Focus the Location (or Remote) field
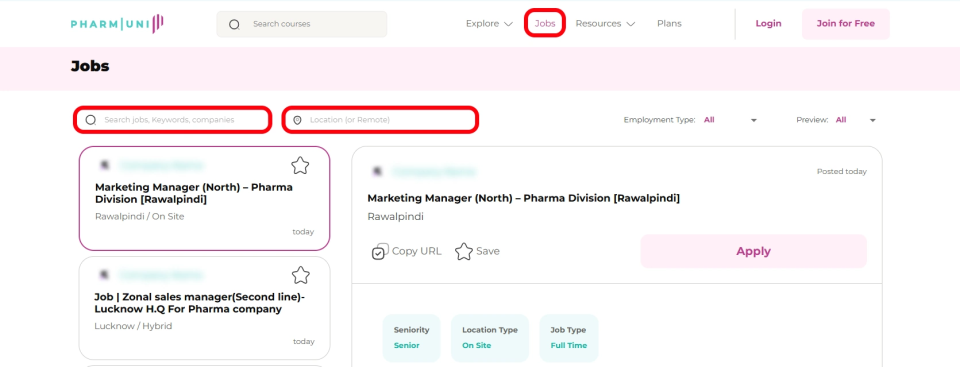Screen dimensions: 960x367 coord(380,120)
